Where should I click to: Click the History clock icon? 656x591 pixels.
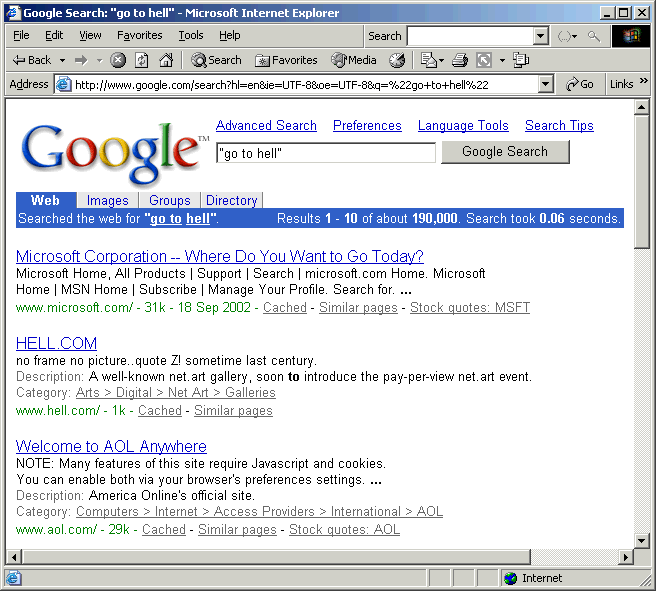pyautogui.click(x=397, y=60)
